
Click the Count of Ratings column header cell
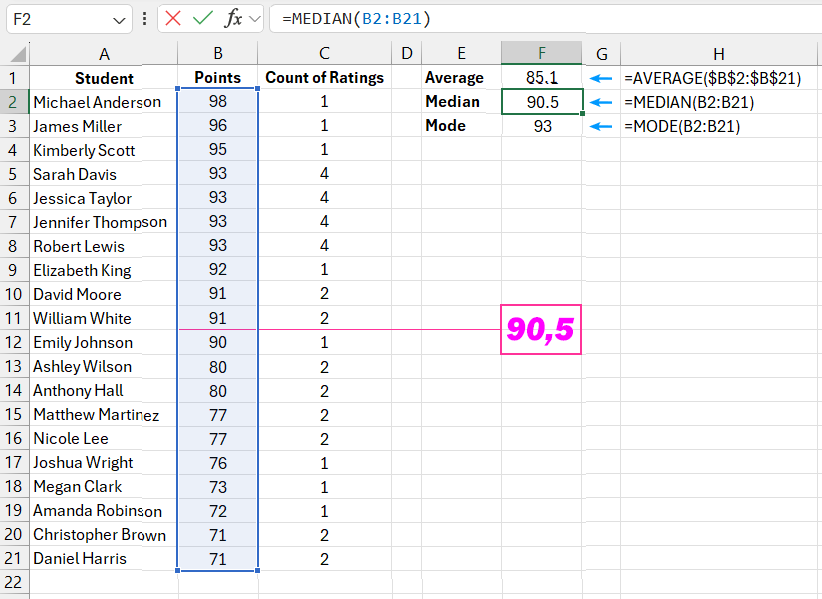323,77
